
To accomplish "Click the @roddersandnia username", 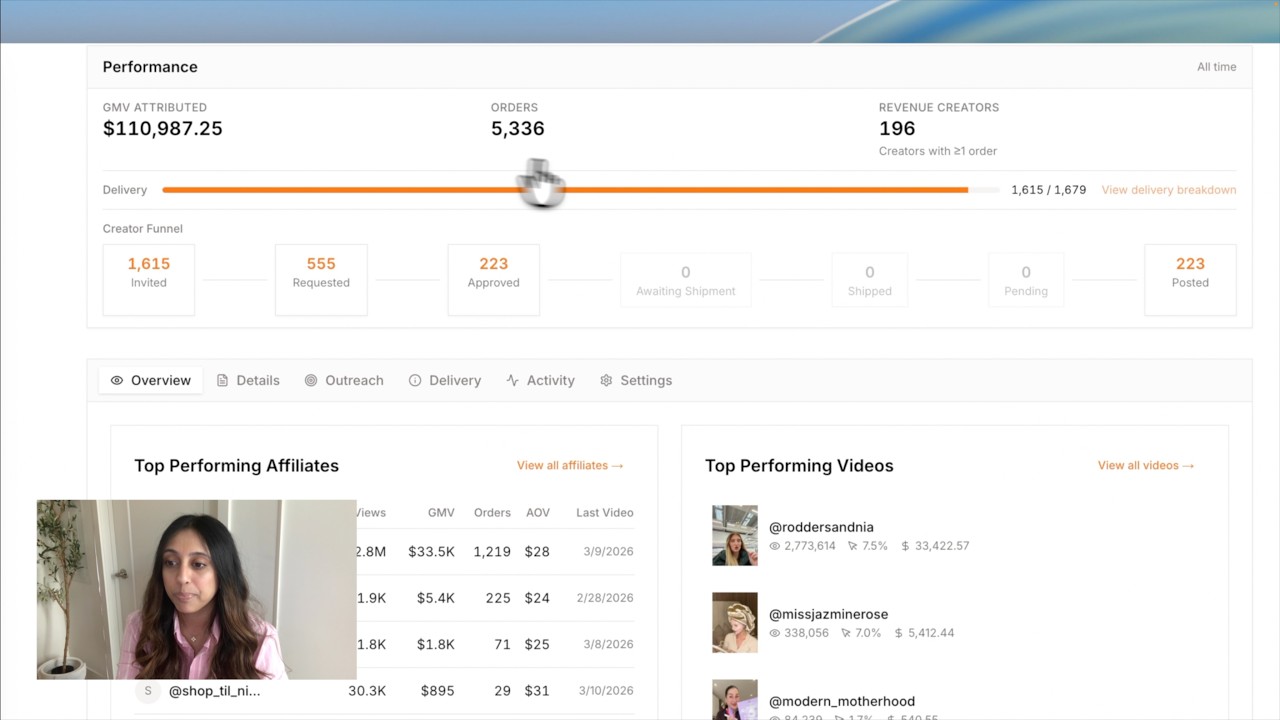I will 821,527.
